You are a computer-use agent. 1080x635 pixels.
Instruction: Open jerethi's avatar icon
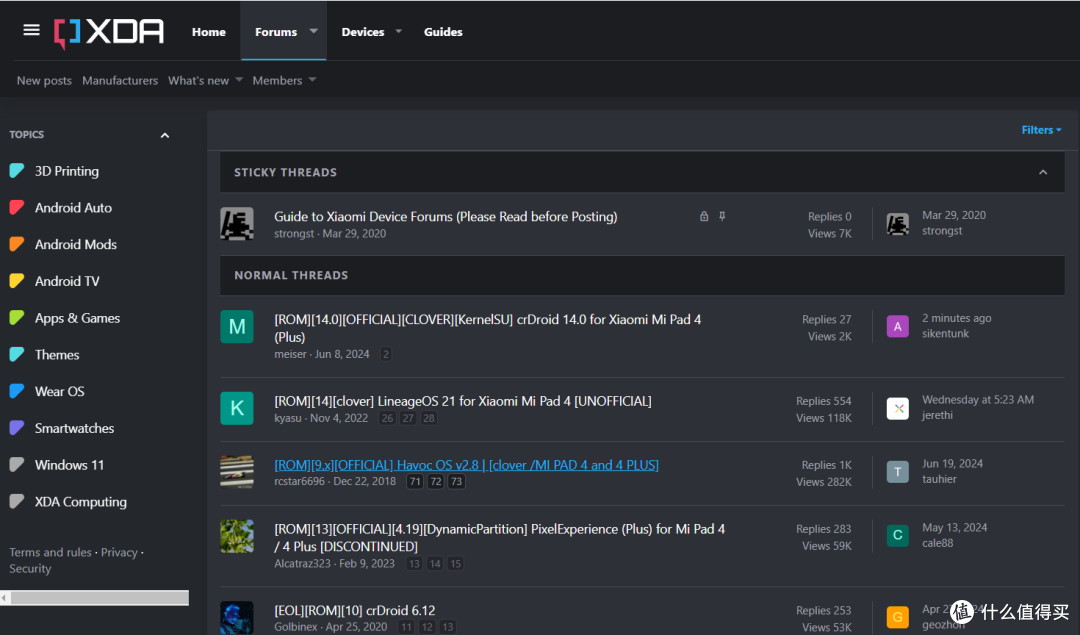[x=897, y=408]
